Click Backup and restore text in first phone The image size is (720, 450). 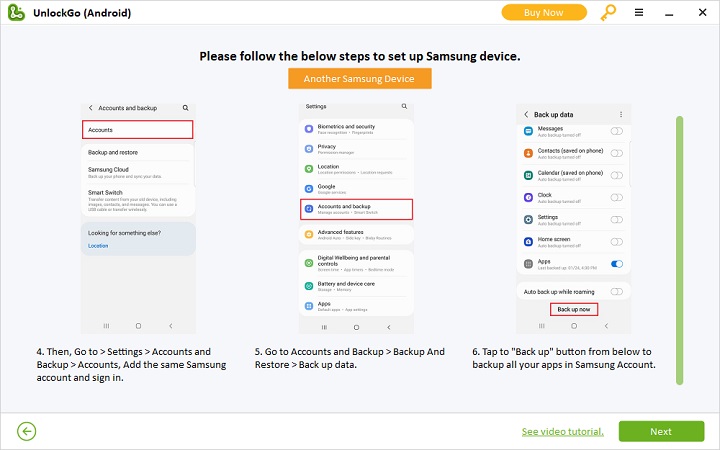[113, 152]
